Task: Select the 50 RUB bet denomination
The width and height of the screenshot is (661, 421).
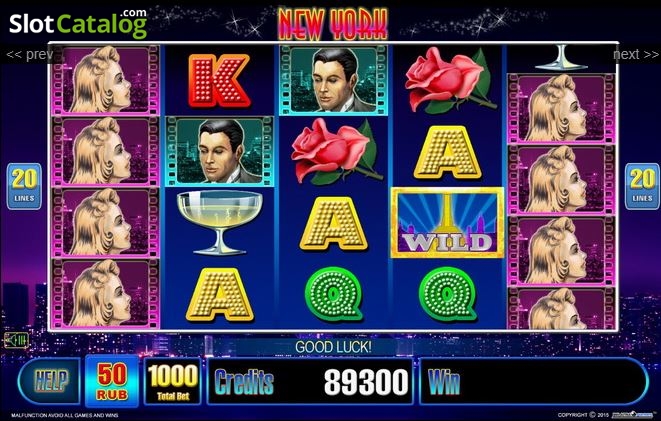Action: pyautogui.click(x=112, y=381)
